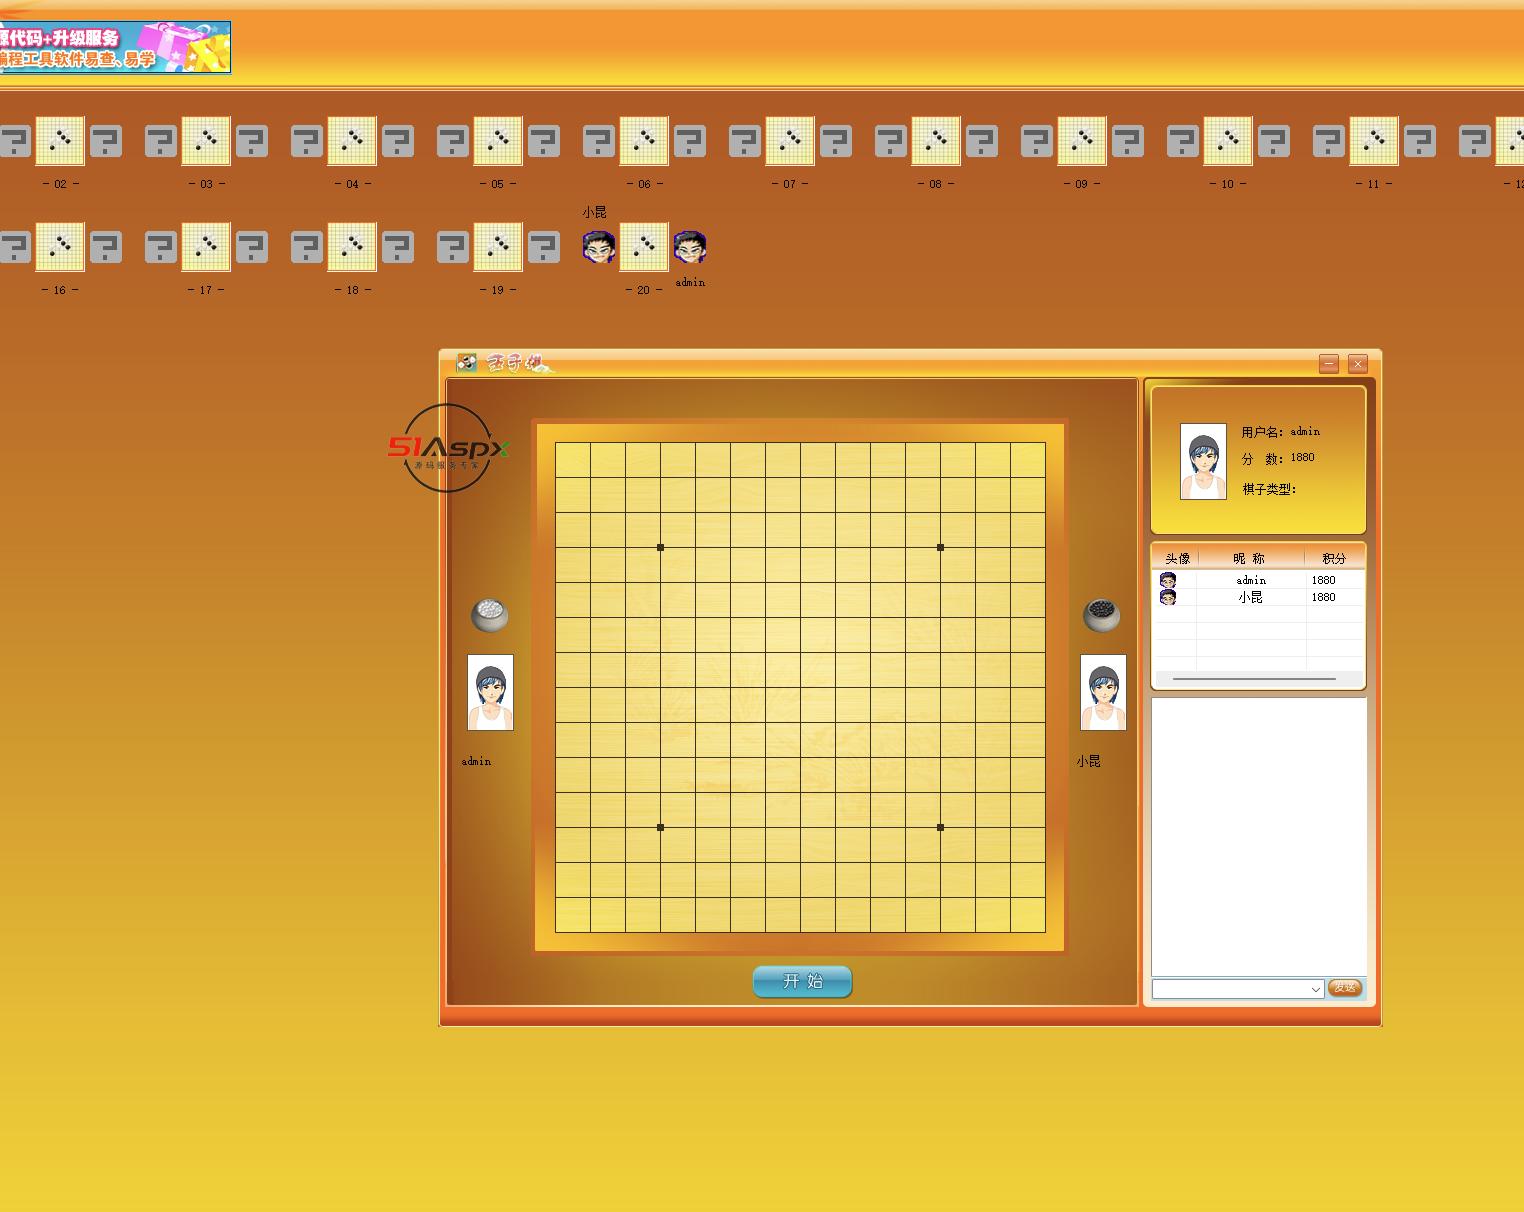Click the horizontal scrollbar under player list

[x=1254, y=679]
